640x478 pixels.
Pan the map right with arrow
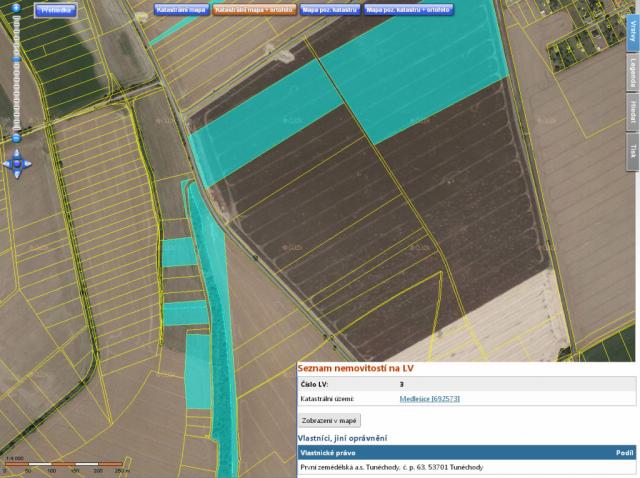[28, 163]
